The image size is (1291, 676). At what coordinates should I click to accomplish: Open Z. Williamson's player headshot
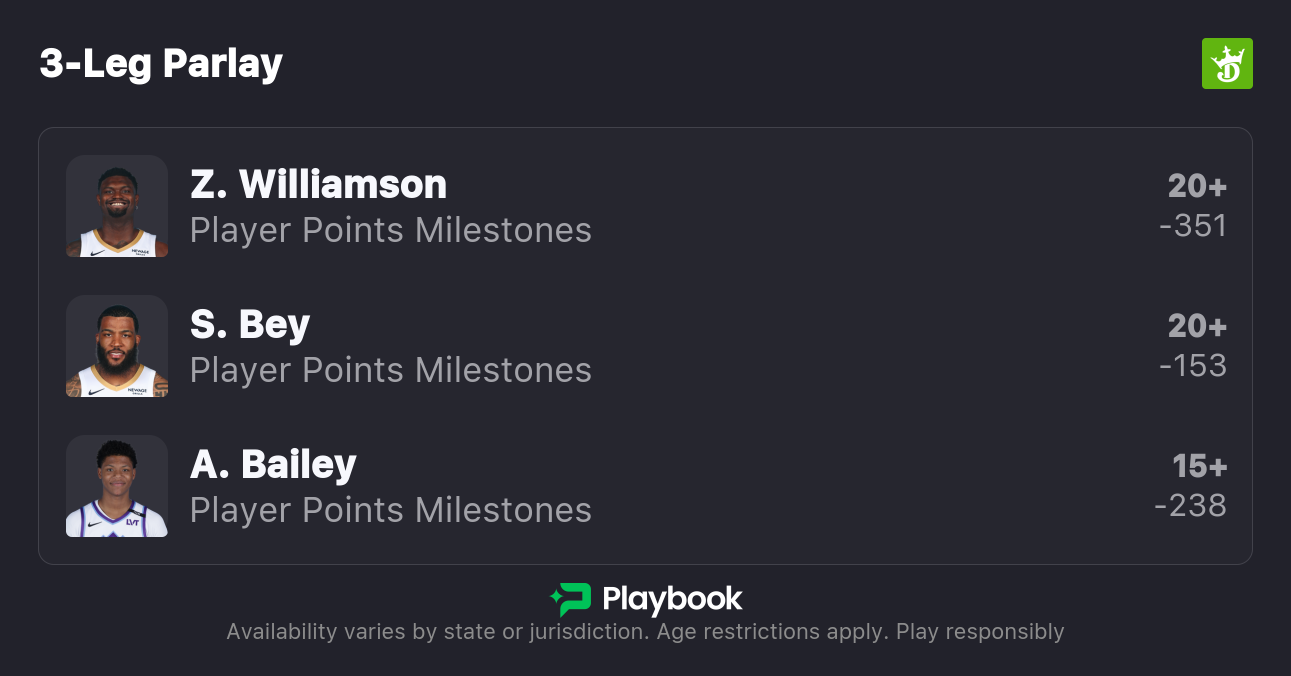tap(117, 206)
